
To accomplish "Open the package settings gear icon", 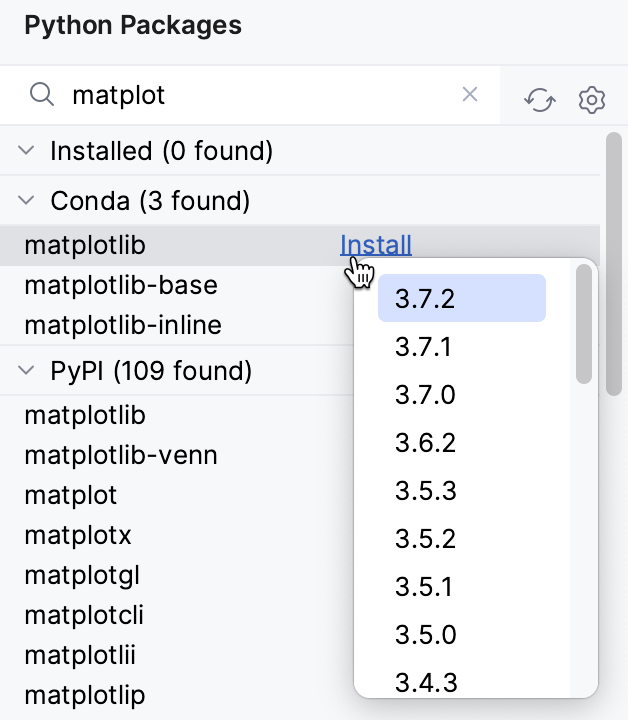I will point(592,100).
